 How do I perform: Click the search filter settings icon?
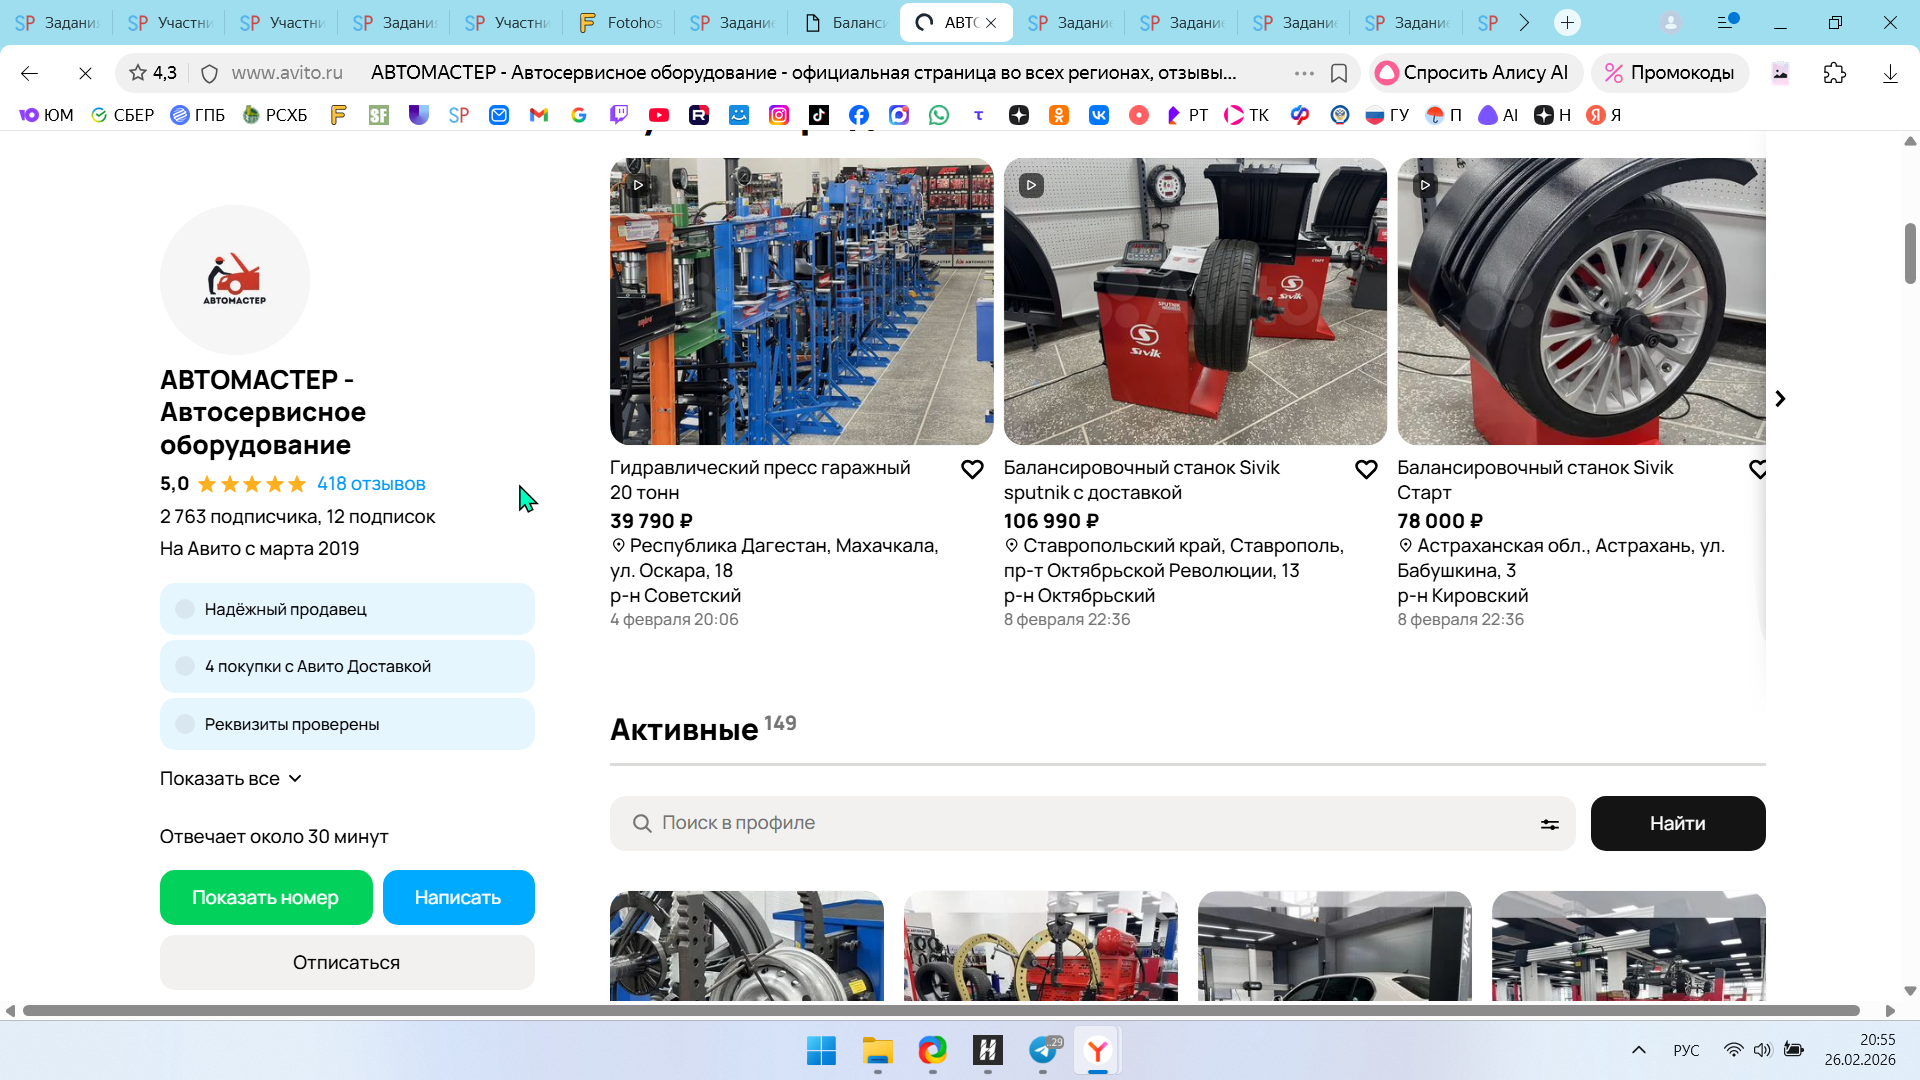(1549, 824)
